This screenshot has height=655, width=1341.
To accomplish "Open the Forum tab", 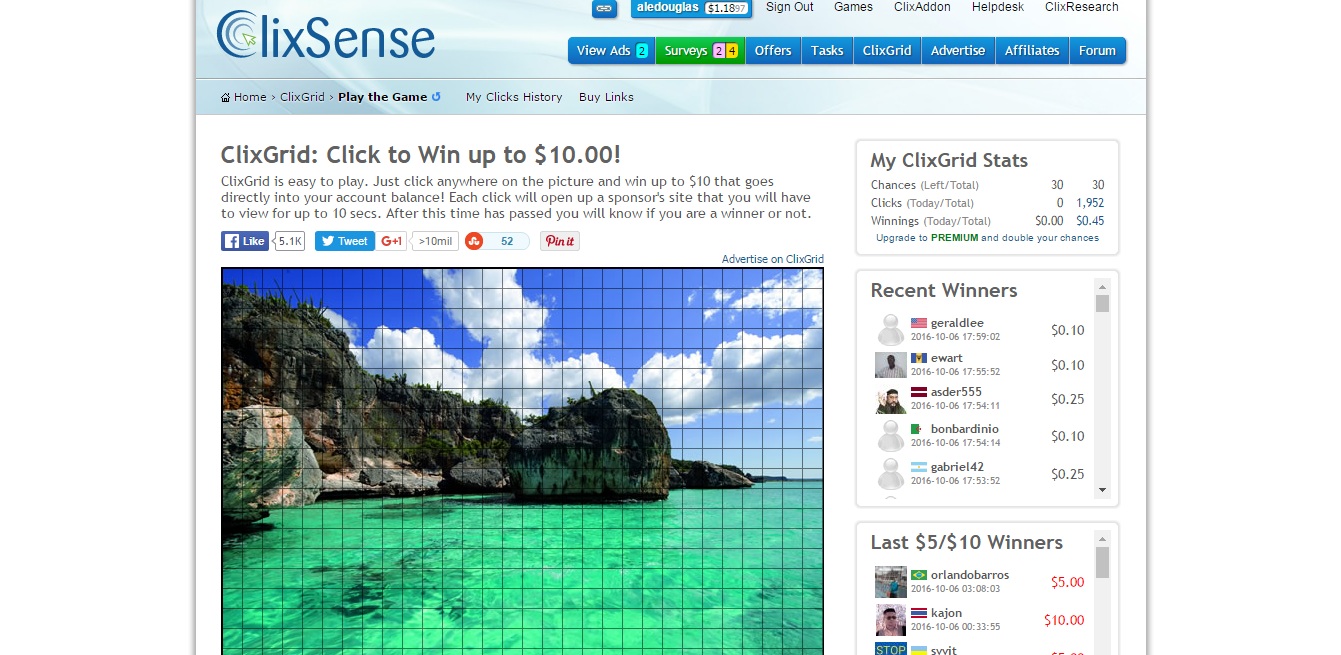I will pyautogui.click(x=1097, y=51).
